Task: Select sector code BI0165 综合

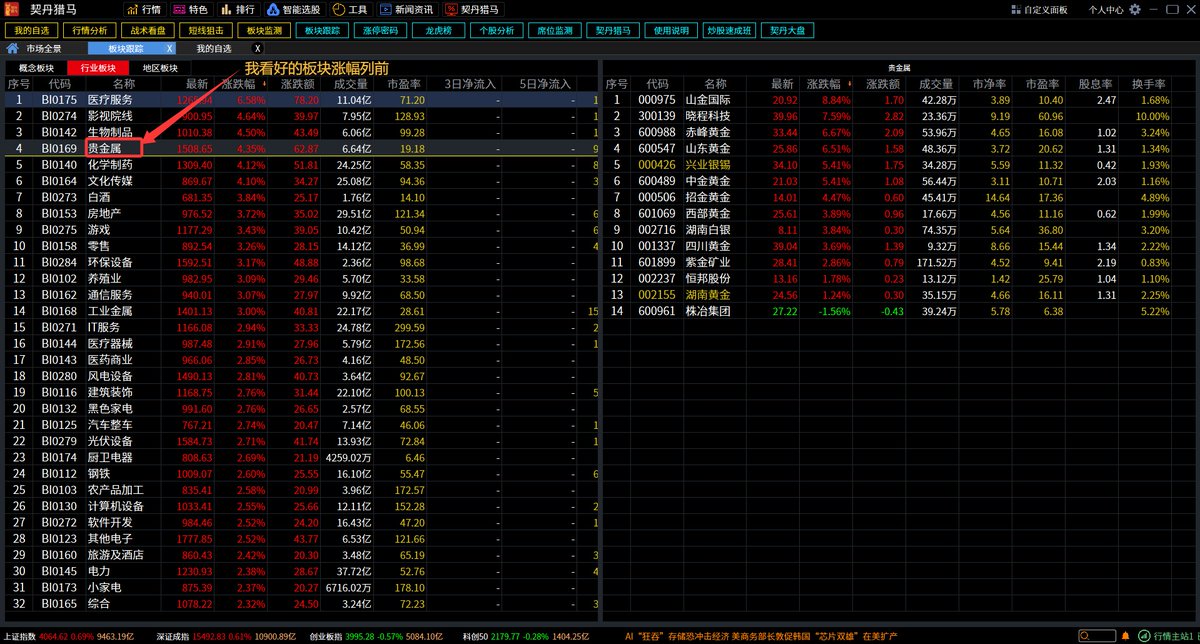Action: point(300,604)
